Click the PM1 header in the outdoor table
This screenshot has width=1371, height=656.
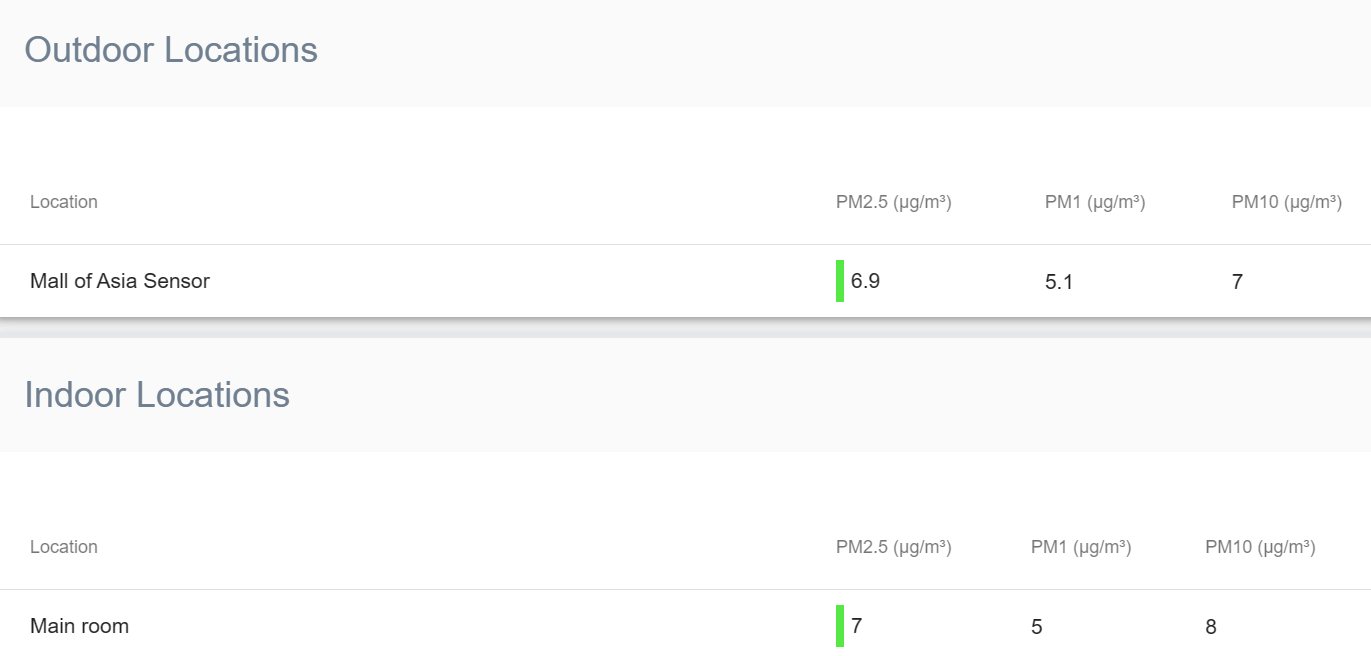click(x=1095, y=202)
